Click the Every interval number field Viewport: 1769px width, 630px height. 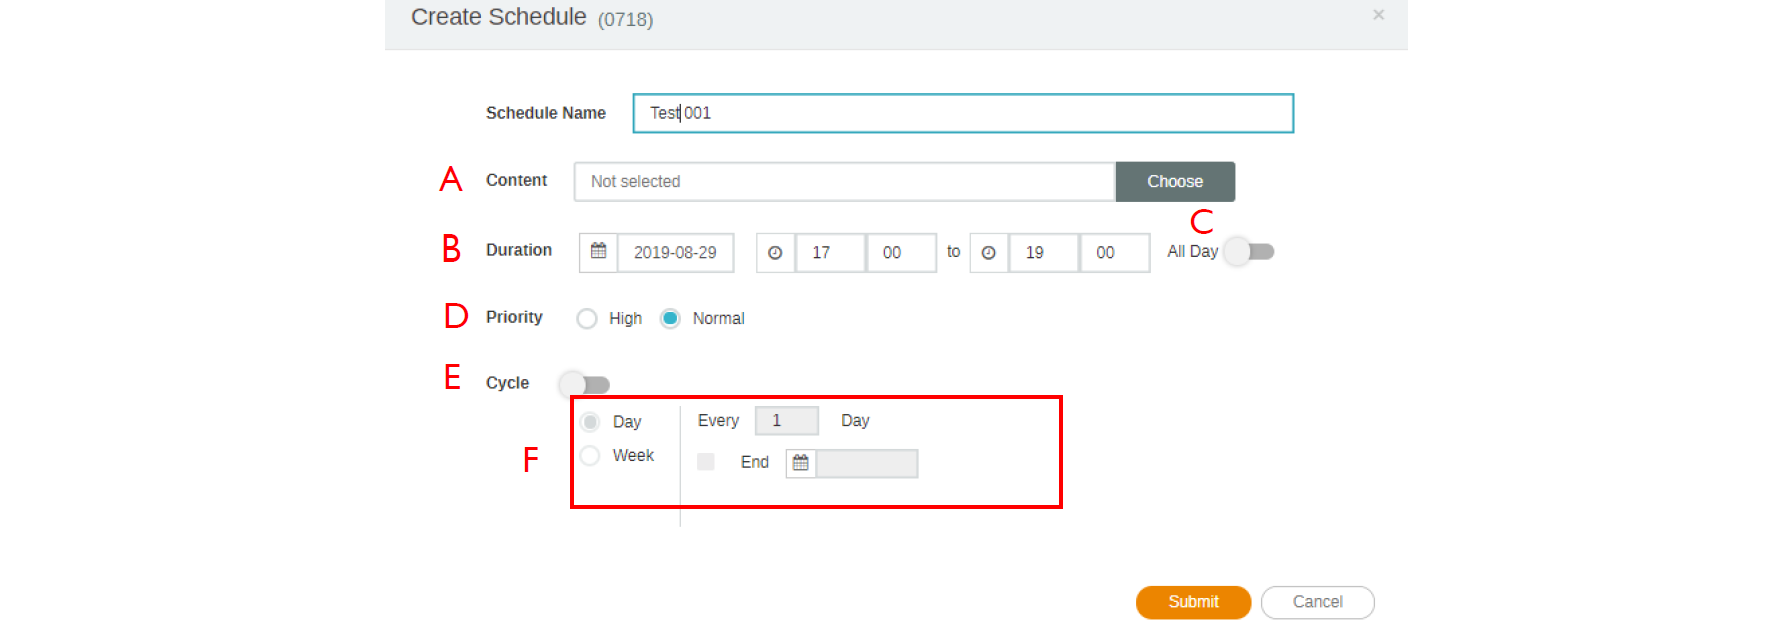pos(786,421)
